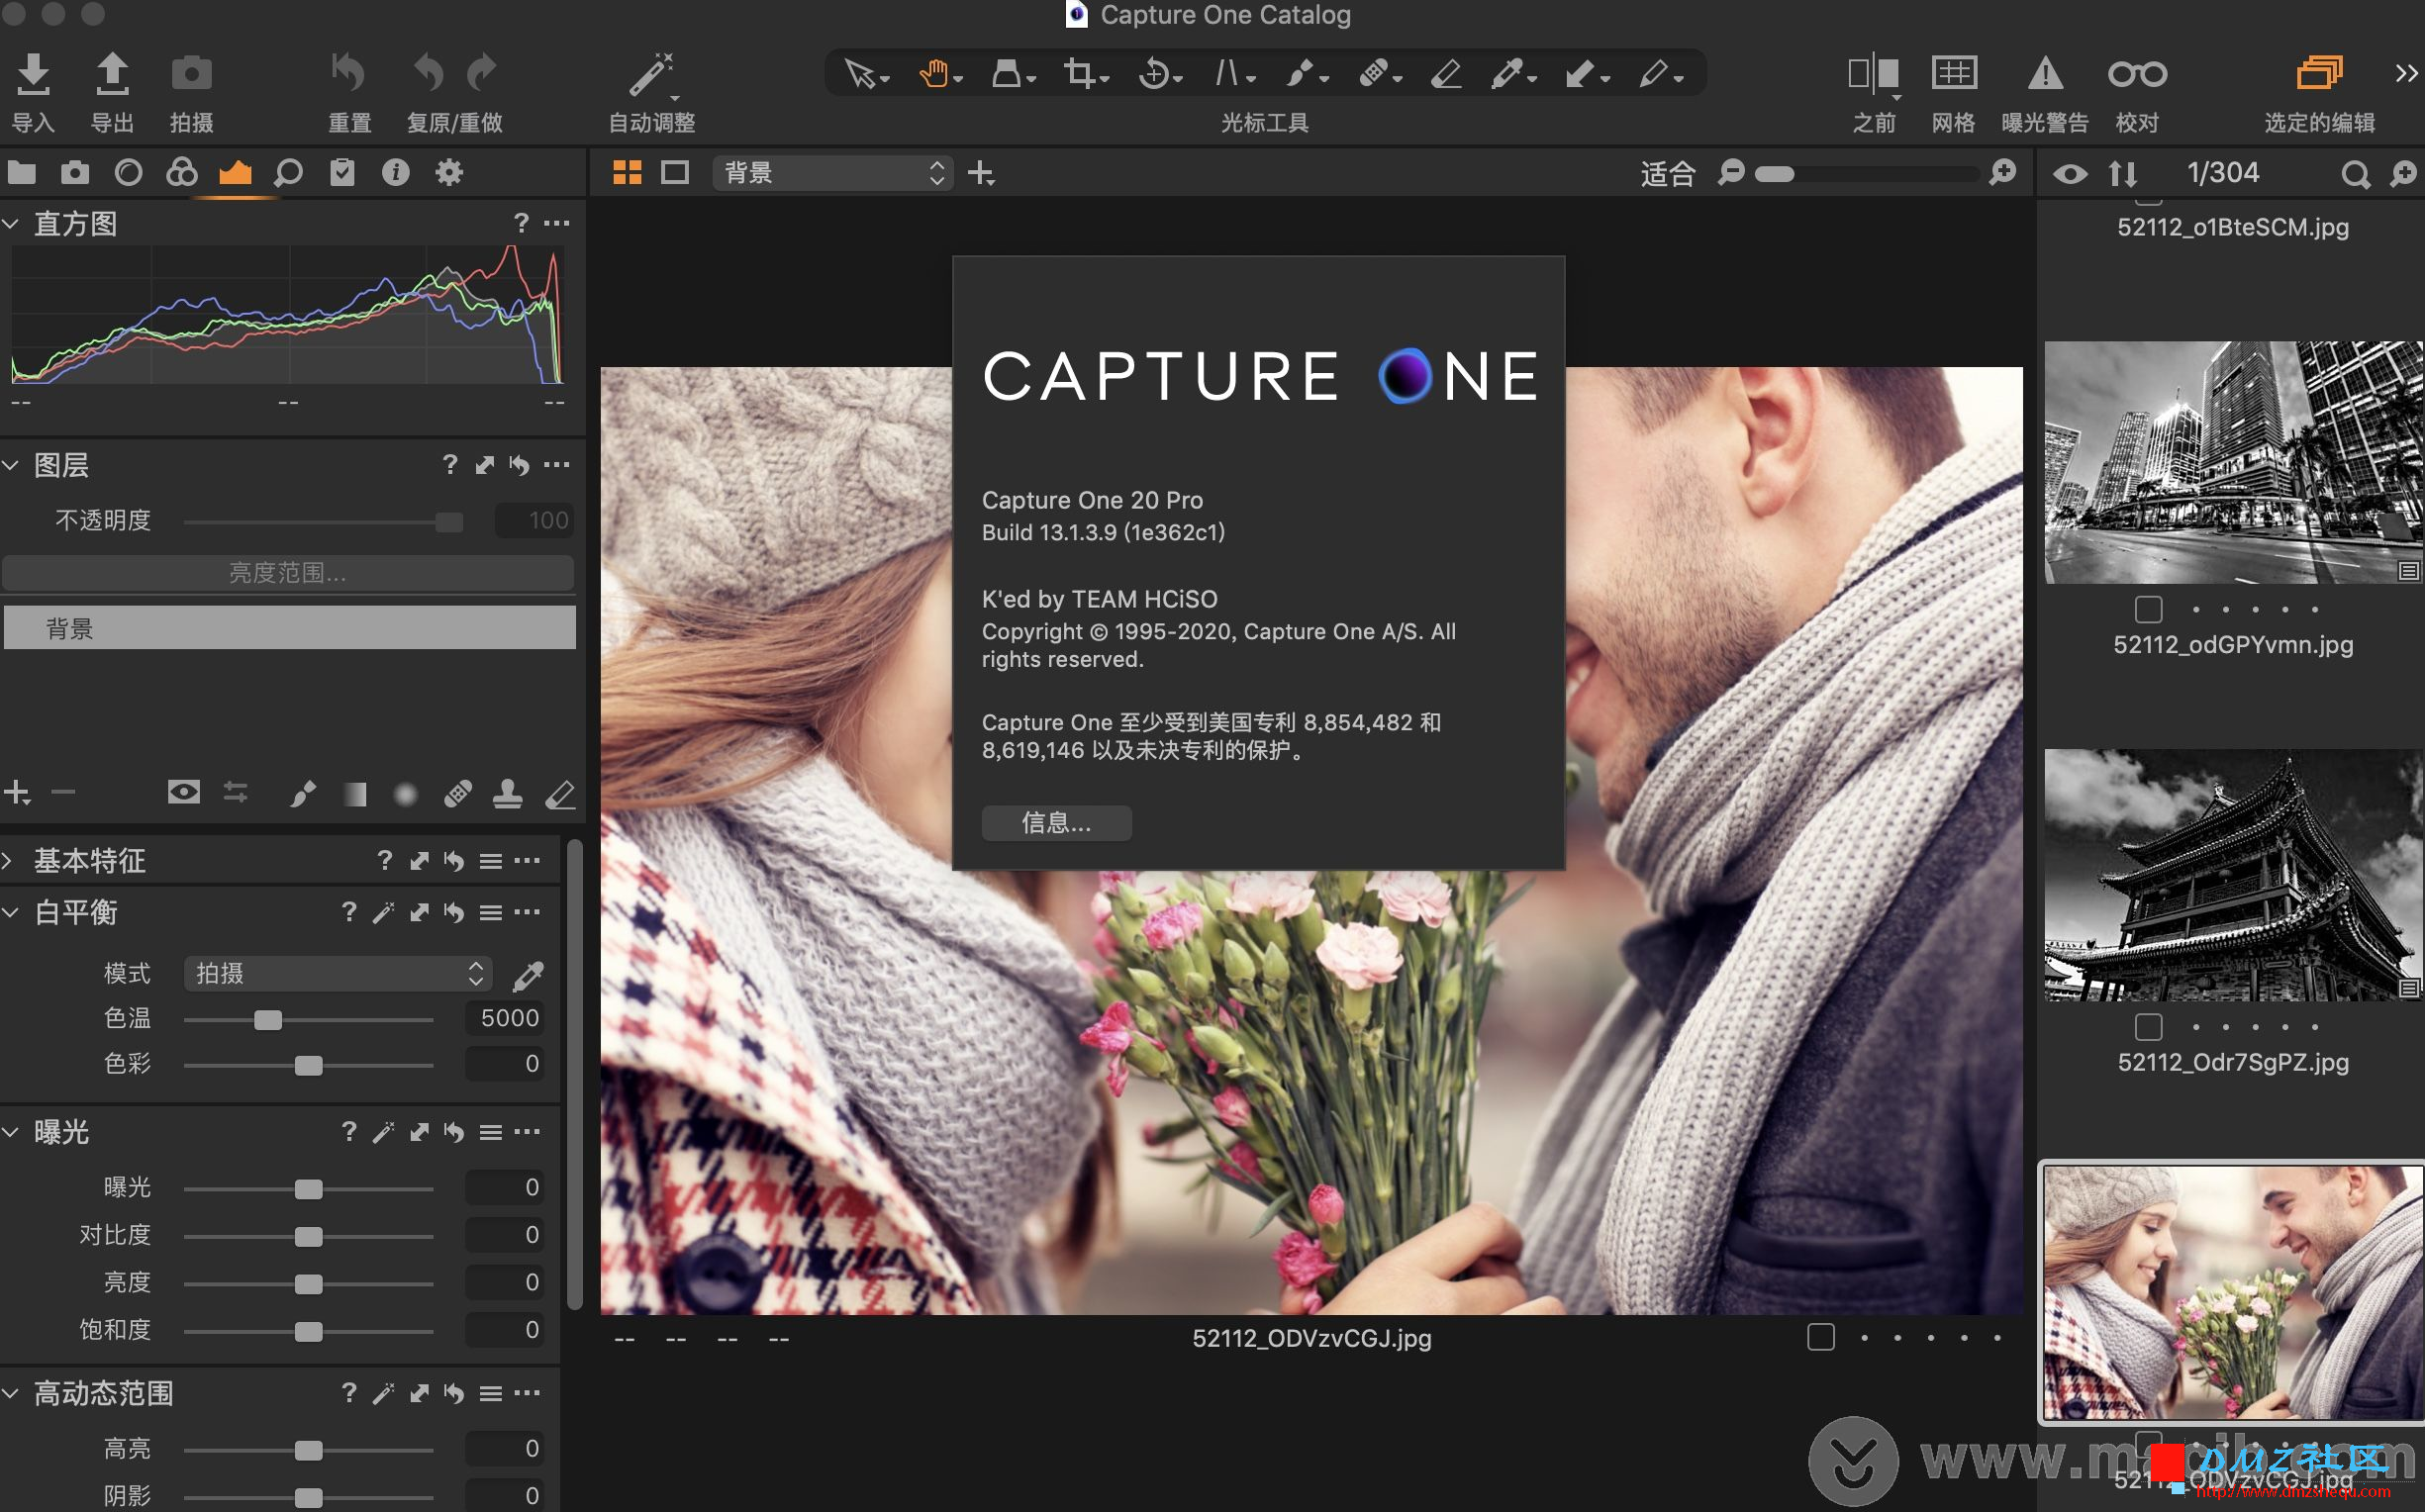Open the Color circles tool tab

182,172
